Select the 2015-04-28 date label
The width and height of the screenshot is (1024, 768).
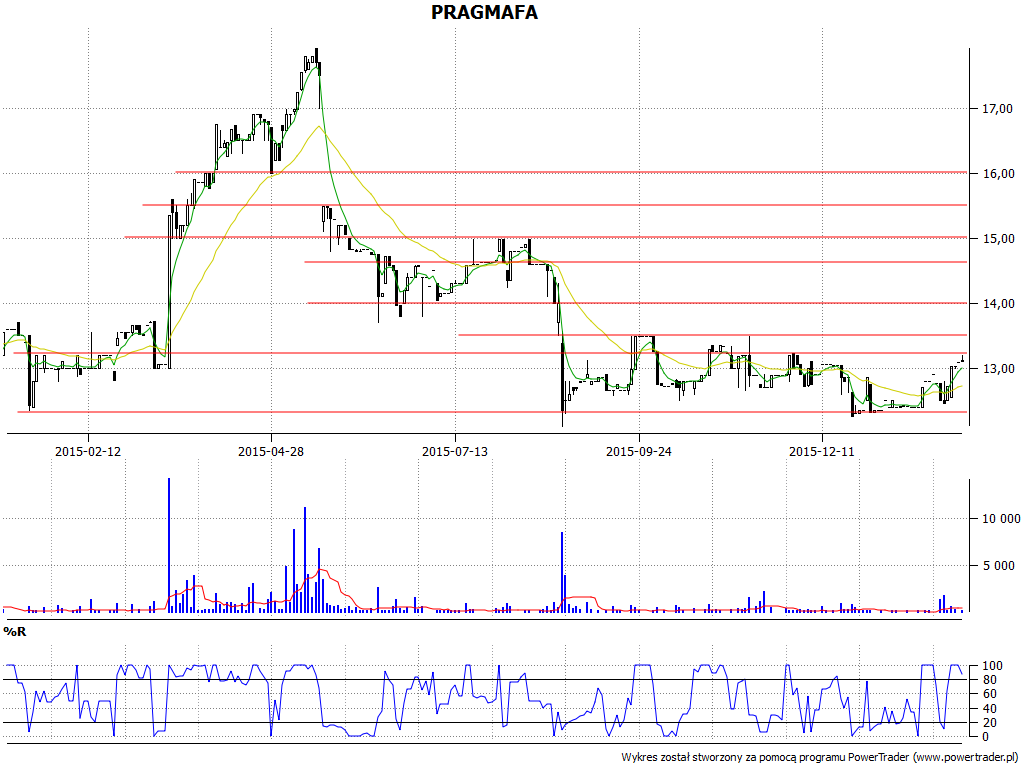[x=271, y=451]
